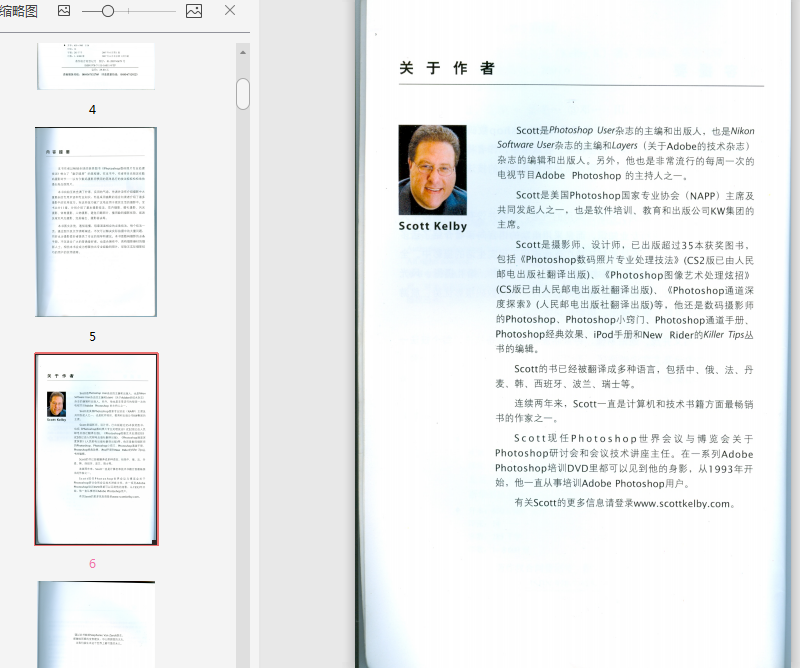800x668 pixels.
Task: Click the large thumbnail size icon
Action: tap(194, 11)
